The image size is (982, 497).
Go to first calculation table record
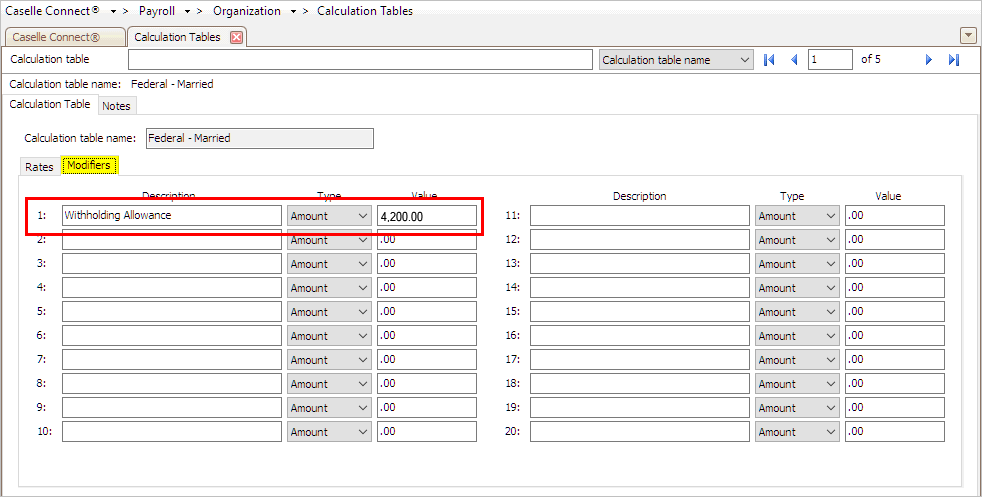pyautogui.click(x=769, y=60)
